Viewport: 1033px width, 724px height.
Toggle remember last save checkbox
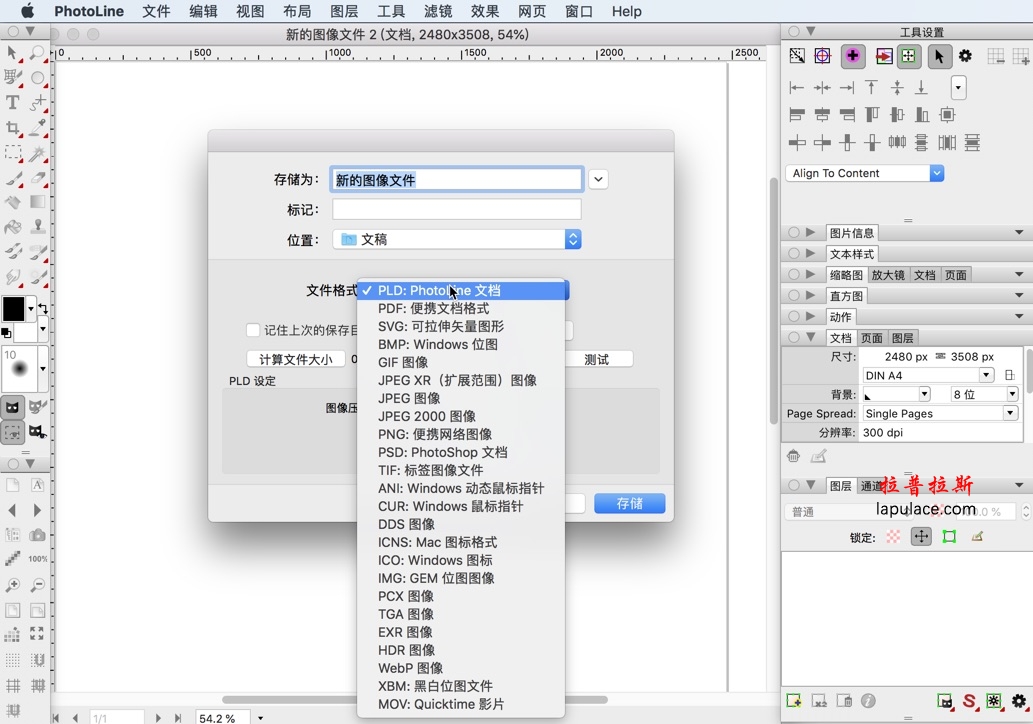coord(252,330)
